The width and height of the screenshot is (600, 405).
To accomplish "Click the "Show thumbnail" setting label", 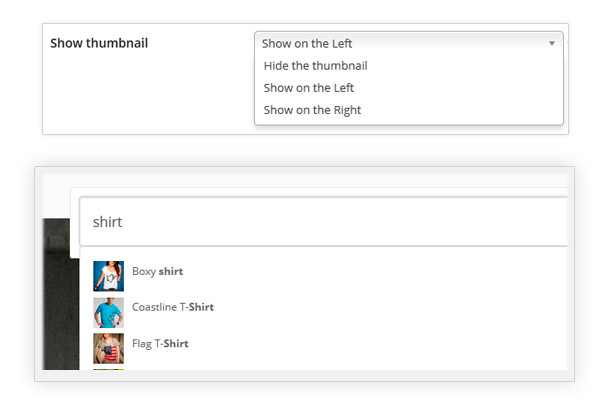I will click(x=105, y=44).
